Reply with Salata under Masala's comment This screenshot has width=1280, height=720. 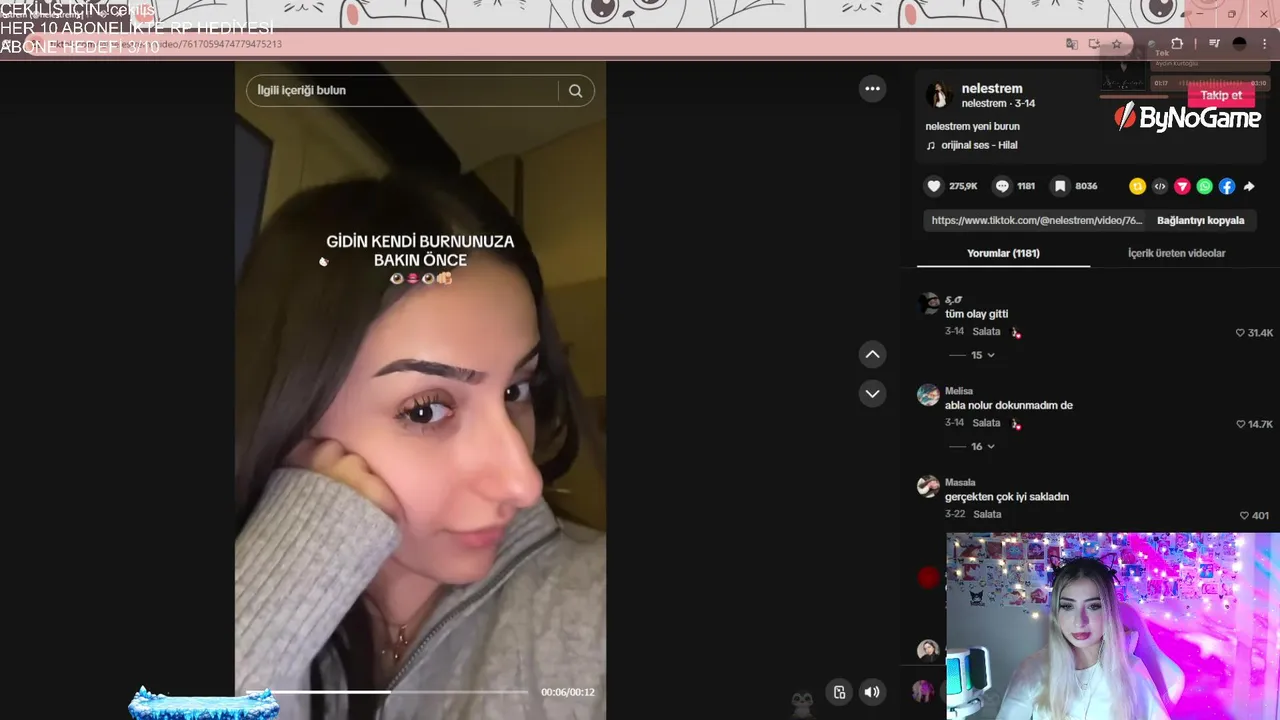point(987,514)
